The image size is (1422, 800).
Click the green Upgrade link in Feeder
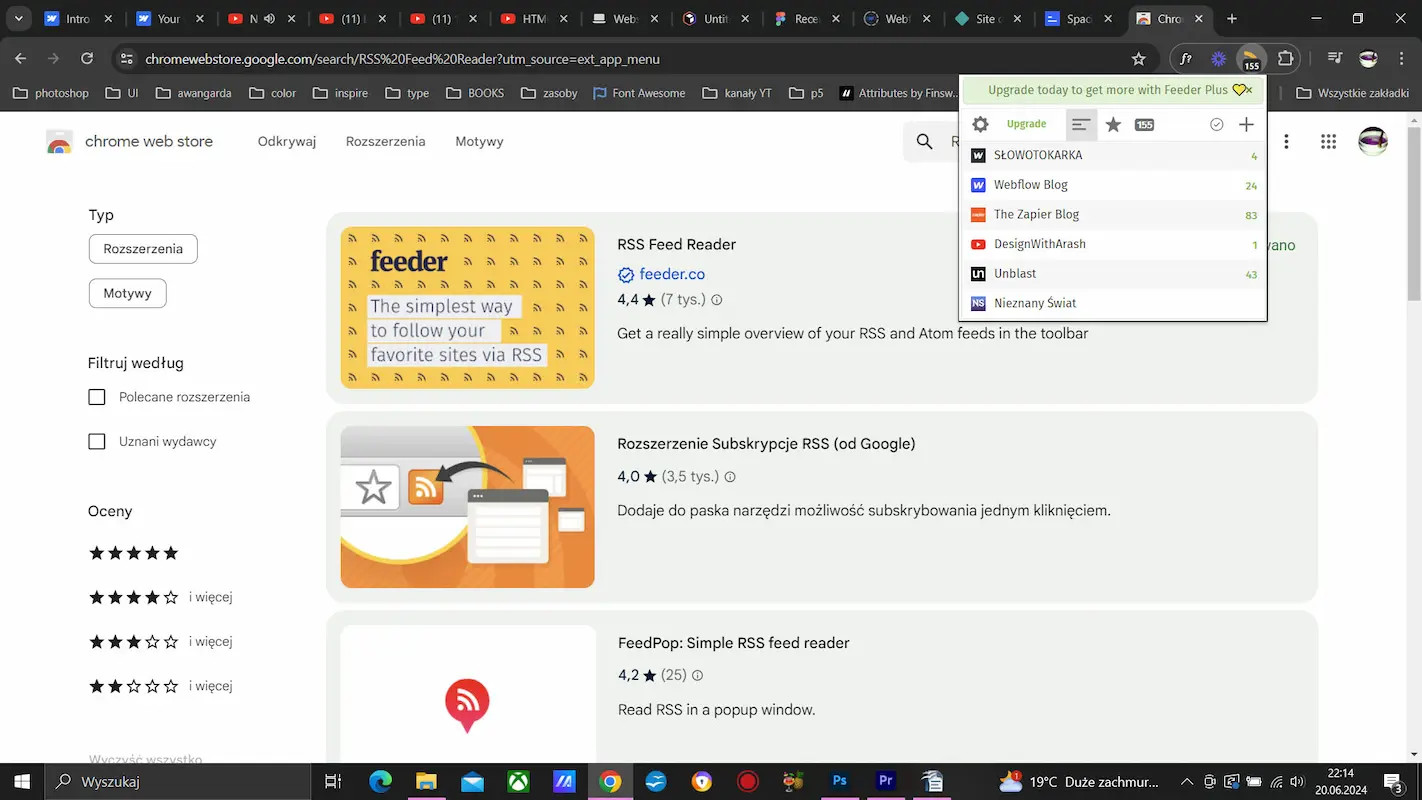coord(1026,124)
